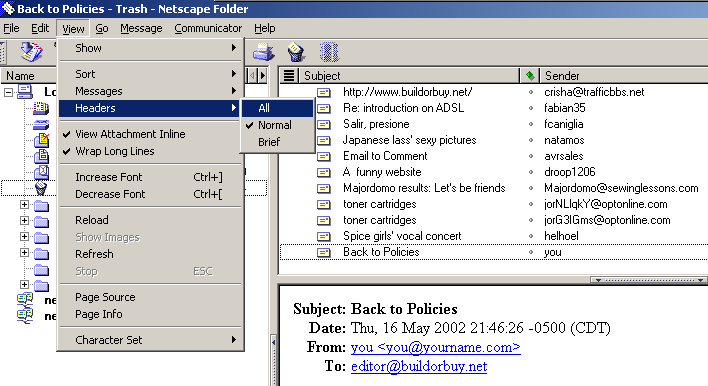Click the you@yourname.com sender link
Image resolution: width=708 pixels, height=386 pixels.
click(436, 347)
